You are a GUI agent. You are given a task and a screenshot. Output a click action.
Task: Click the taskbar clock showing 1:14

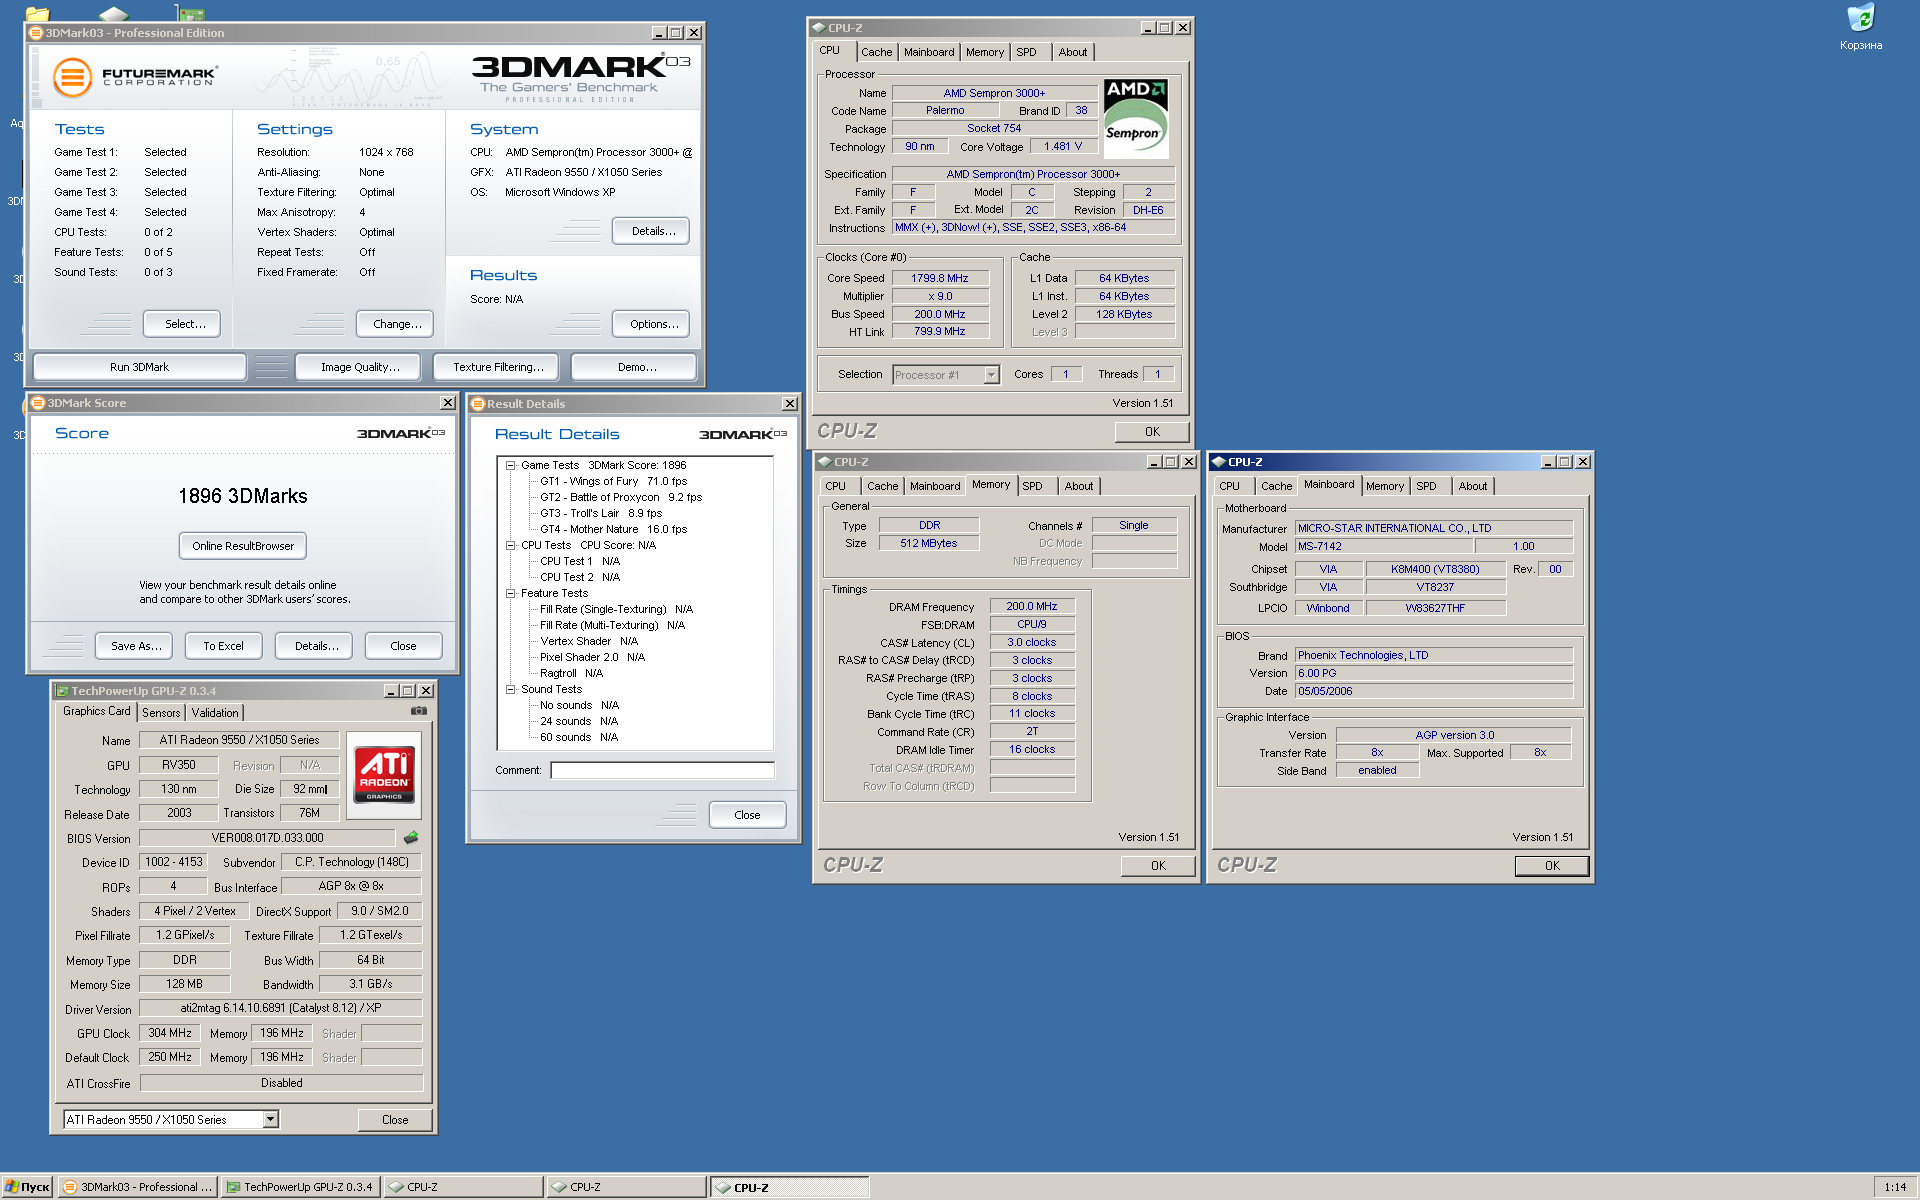click(1895, 1187)
